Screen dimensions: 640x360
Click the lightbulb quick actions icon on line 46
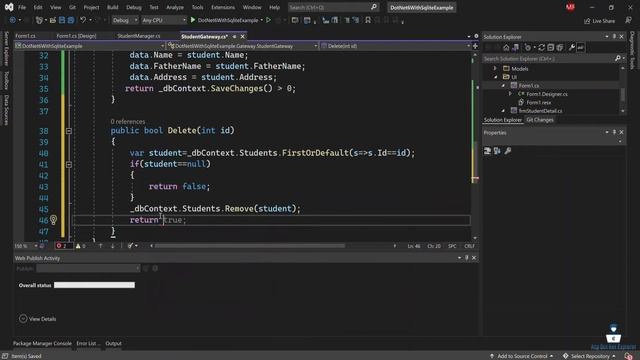pos(53,220)
